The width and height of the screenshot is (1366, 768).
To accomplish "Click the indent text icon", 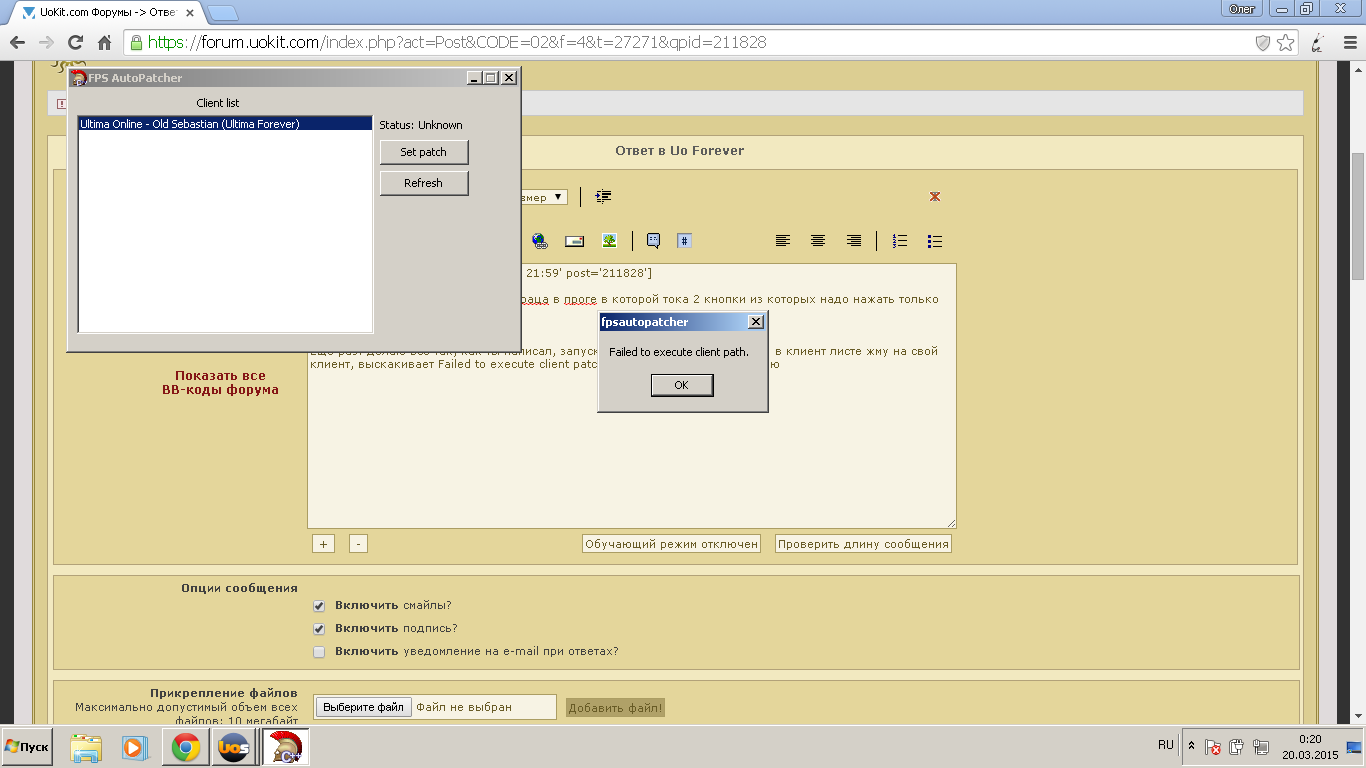I will point(603,197).
